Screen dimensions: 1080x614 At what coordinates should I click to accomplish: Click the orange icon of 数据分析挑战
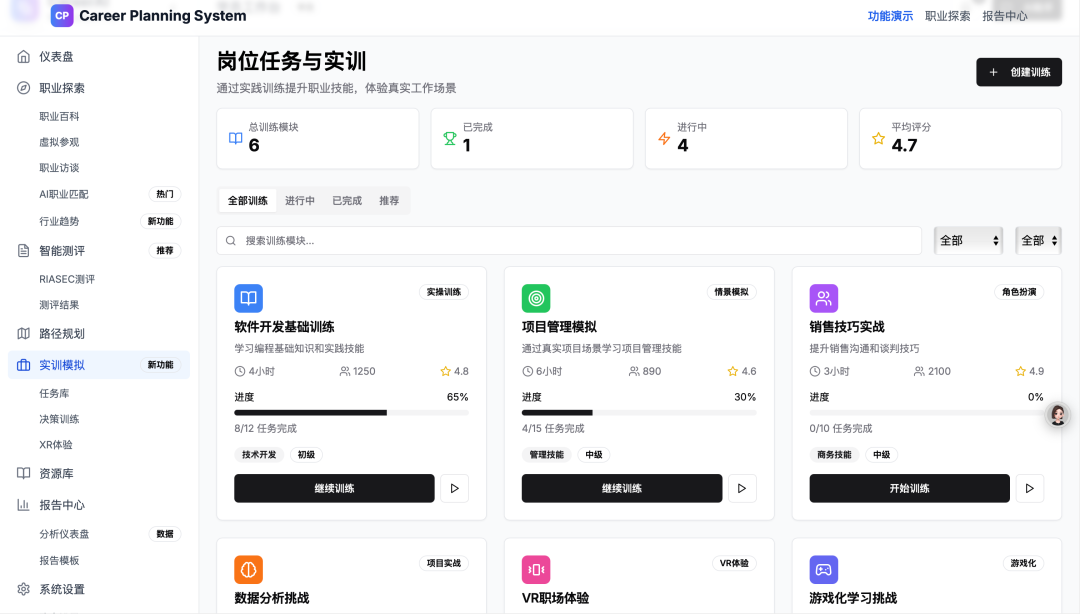(x=248, y=570)
